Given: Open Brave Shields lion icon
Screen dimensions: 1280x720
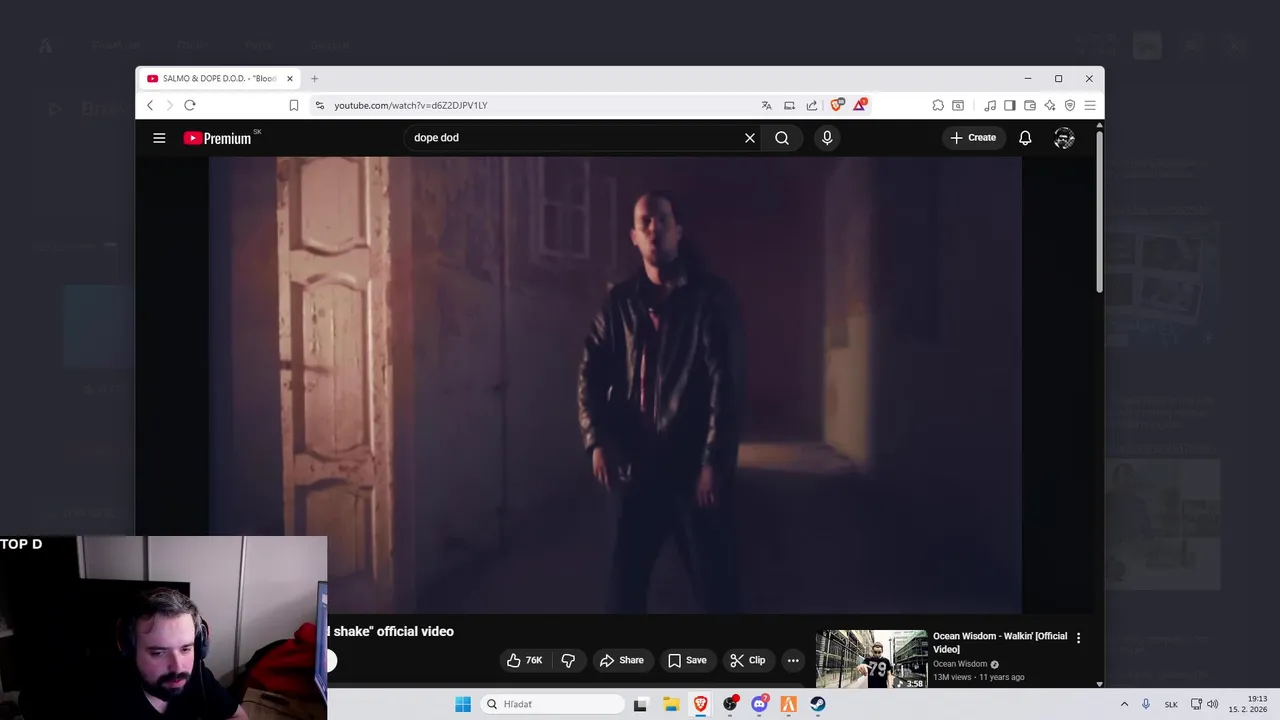Looking at the screenshot, I should click(x=837, y=105).
